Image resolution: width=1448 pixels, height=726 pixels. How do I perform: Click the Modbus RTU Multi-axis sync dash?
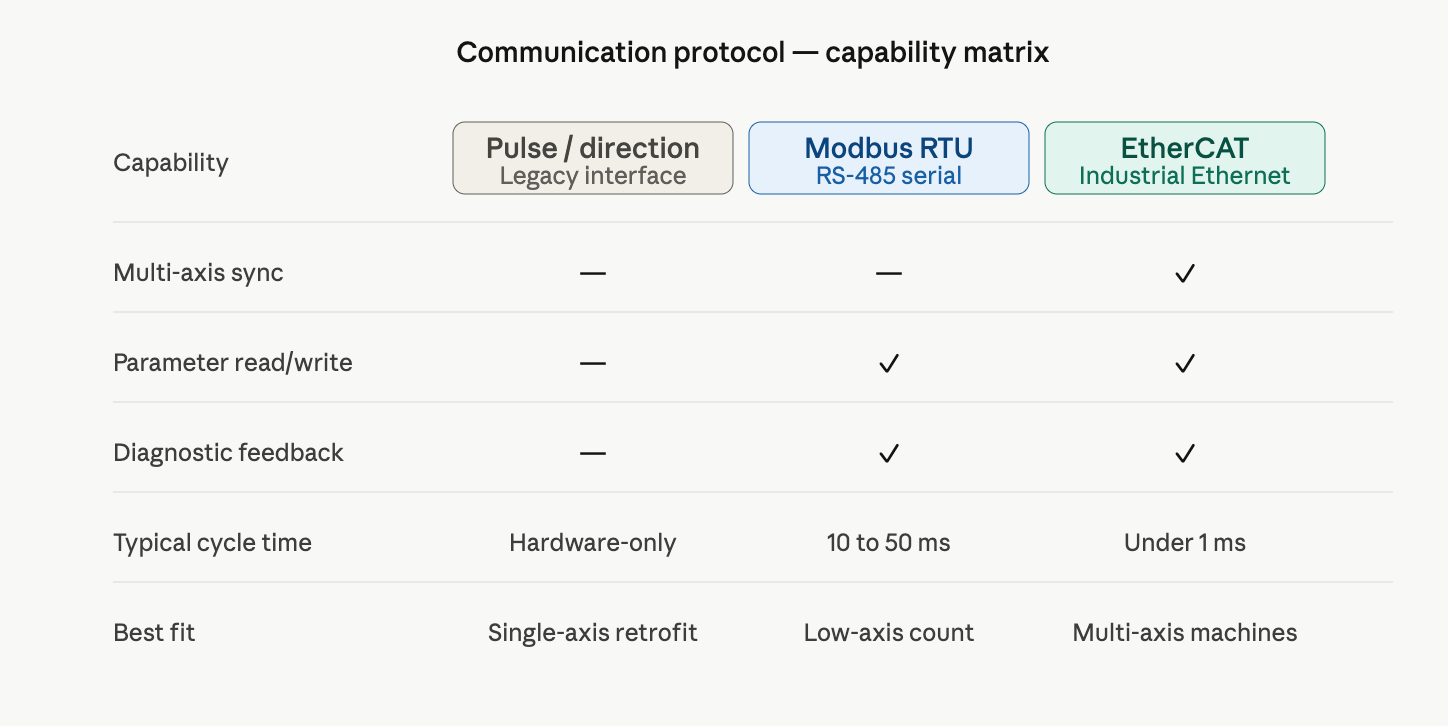click(889, 273)
